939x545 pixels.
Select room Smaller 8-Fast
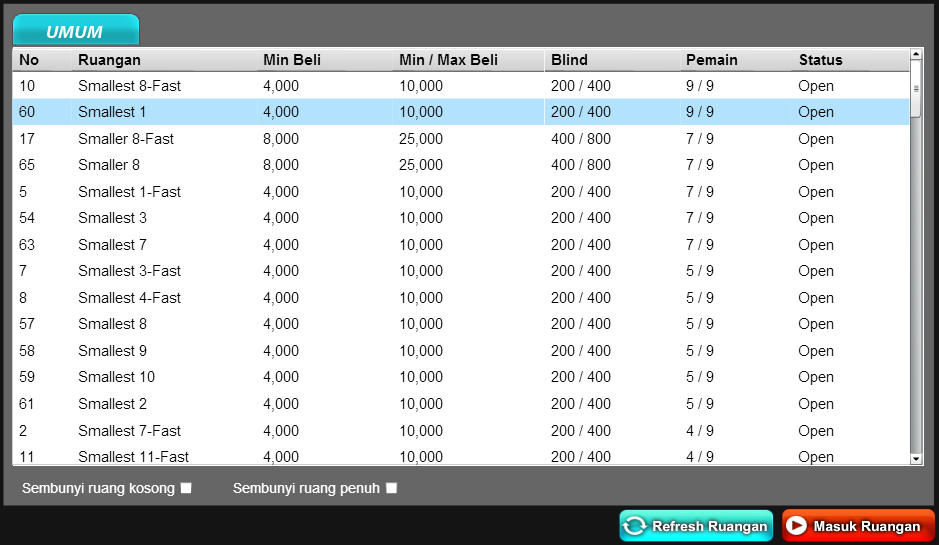pos(461,139)
